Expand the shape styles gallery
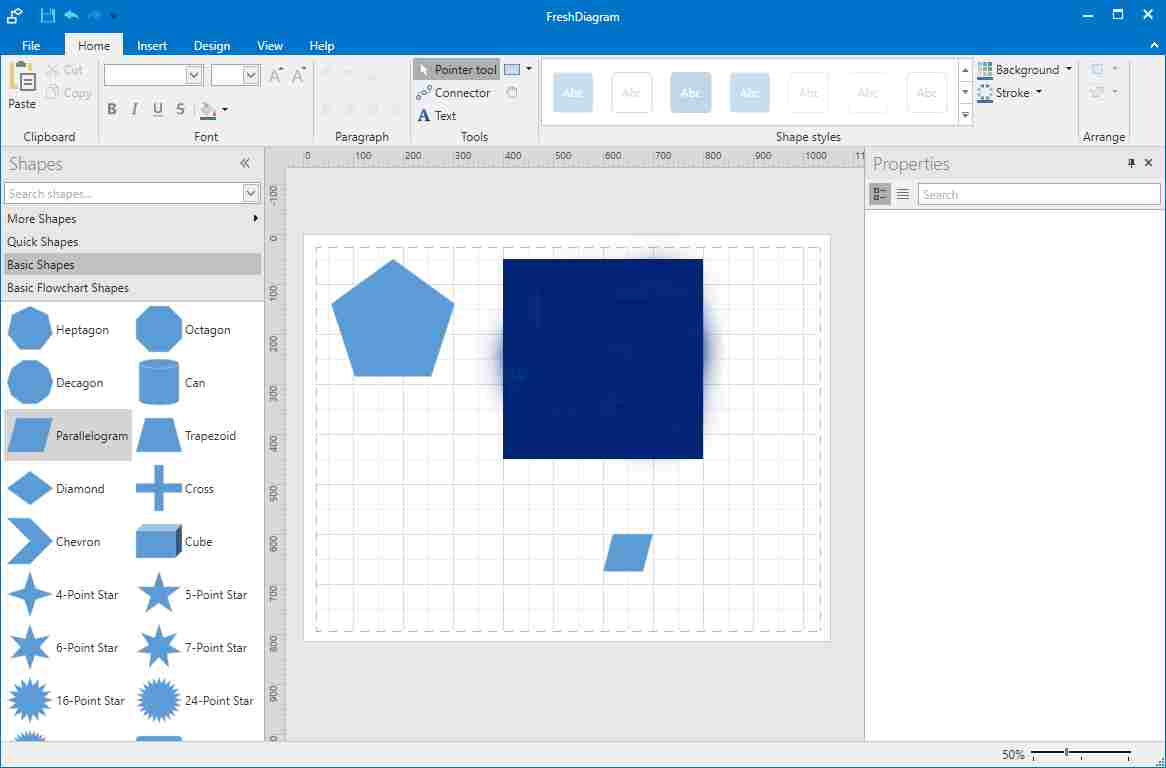 [x=965, y=114]
